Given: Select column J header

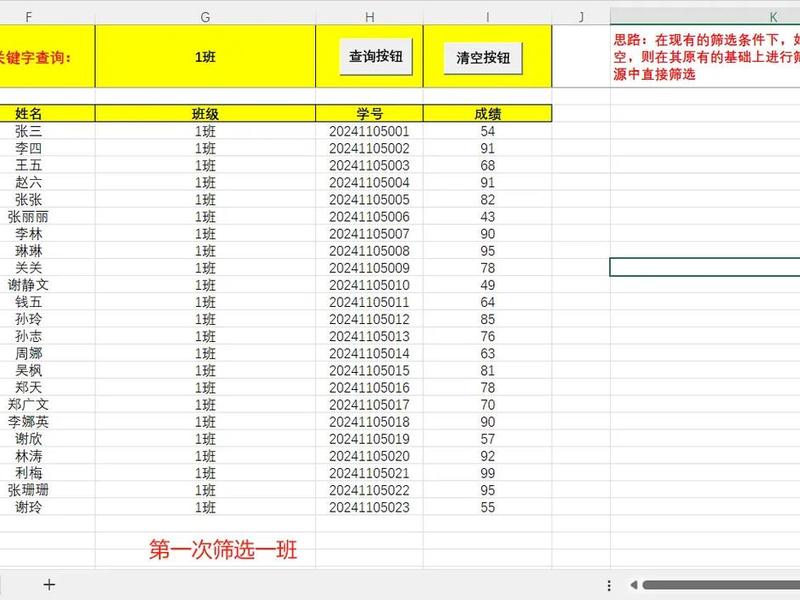Looking at the screenshot, I should click(x=581, y=17).
